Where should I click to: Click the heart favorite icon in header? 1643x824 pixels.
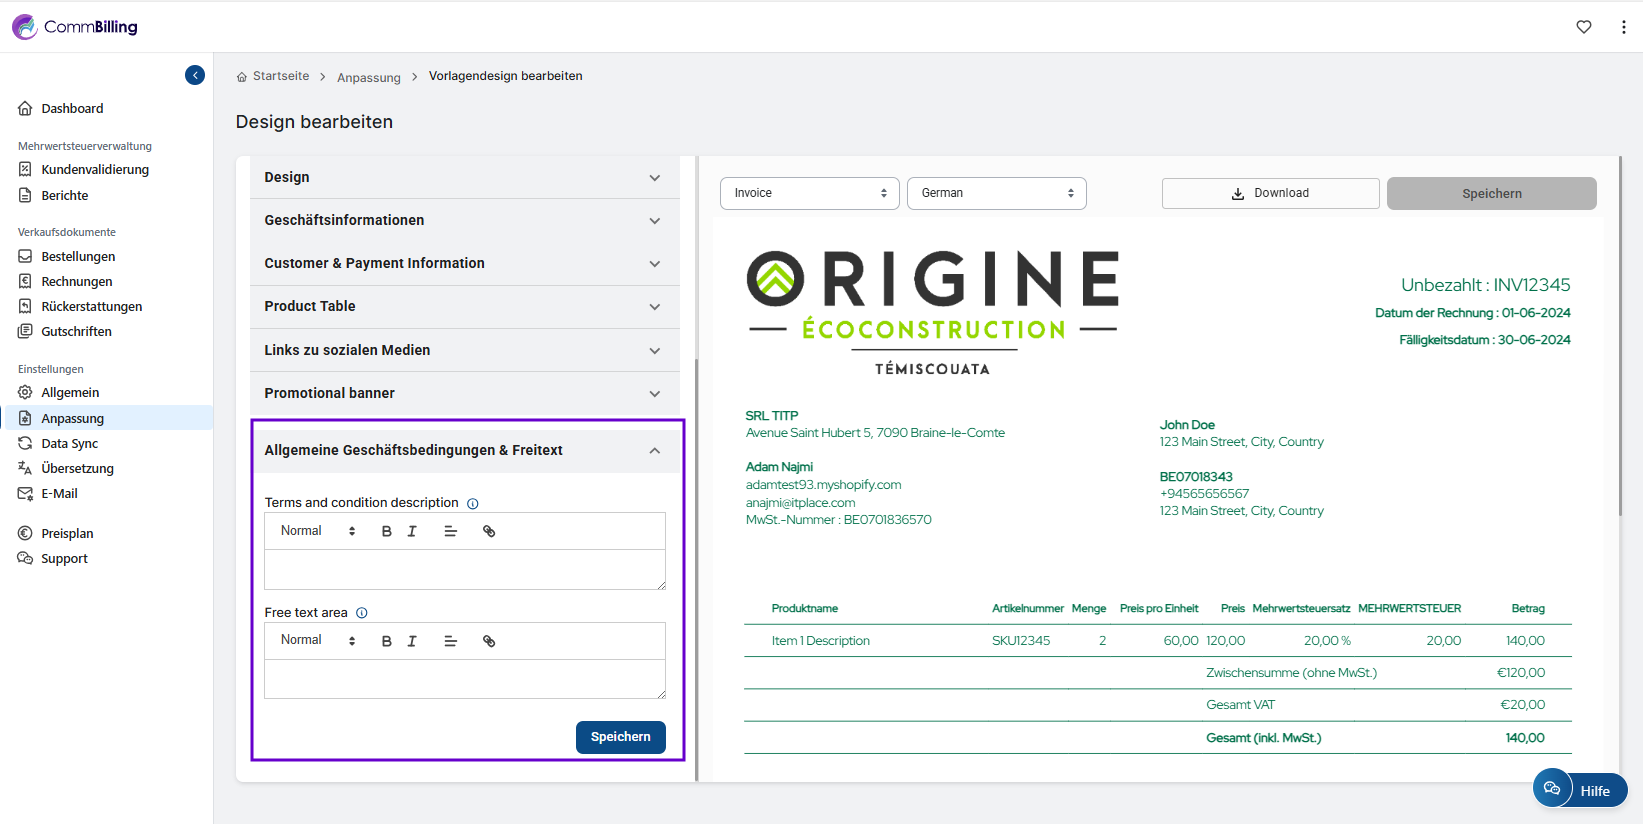pyautogui.click(x=1584, y=27)
